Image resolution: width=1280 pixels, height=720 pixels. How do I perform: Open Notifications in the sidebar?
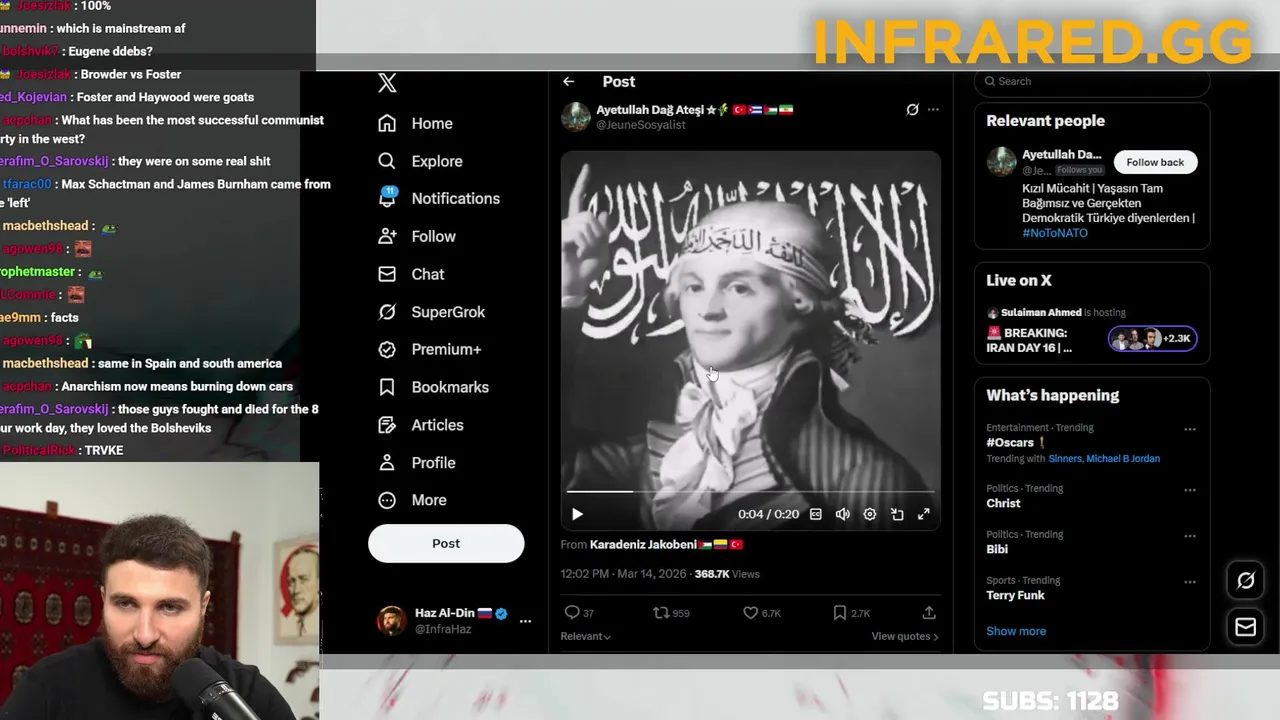click(438, 198)
